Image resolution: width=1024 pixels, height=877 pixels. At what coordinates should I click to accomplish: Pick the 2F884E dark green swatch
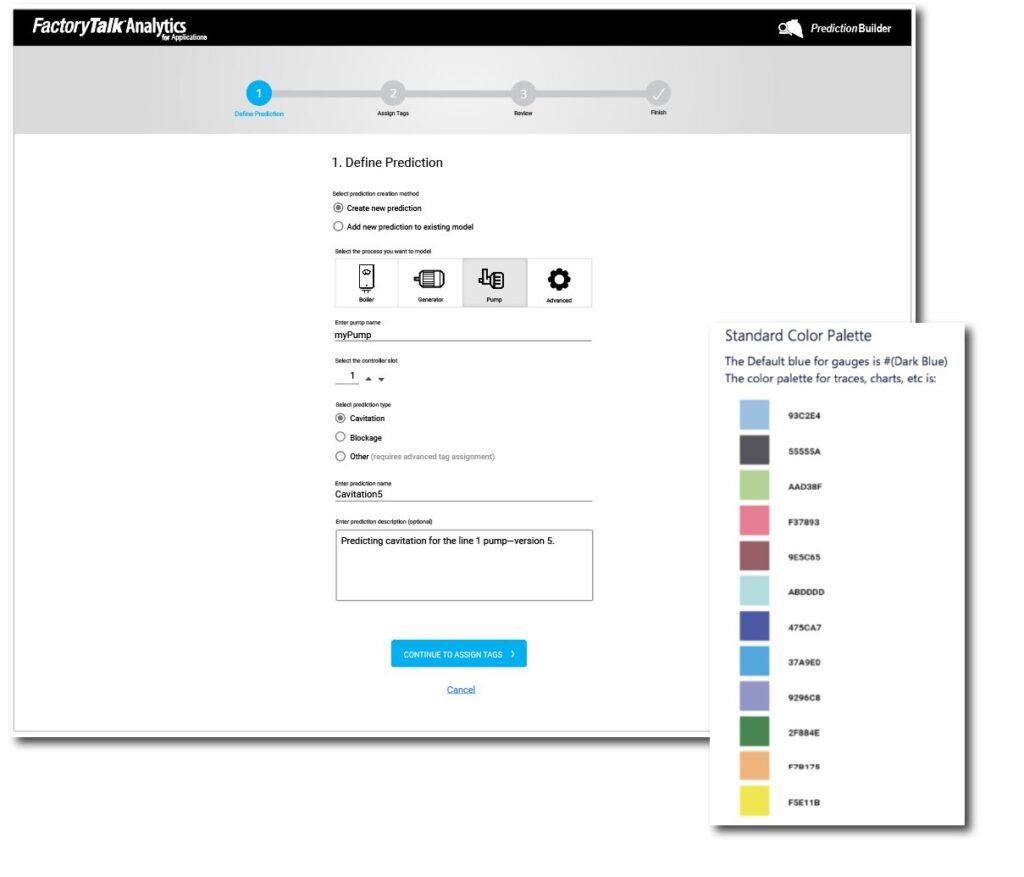pos(754,731)
